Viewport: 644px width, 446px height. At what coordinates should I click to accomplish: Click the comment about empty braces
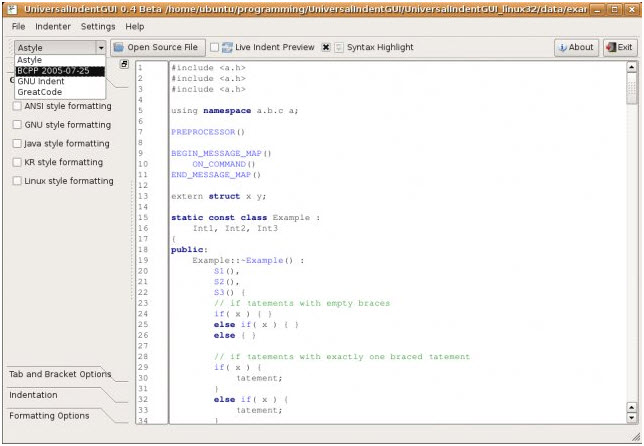click(302, 303)
